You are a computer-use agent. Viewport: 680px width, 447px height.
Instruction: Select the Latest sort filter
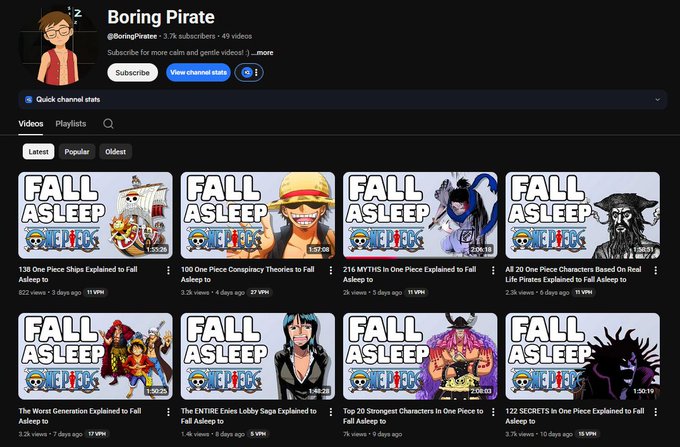[39, 152]
